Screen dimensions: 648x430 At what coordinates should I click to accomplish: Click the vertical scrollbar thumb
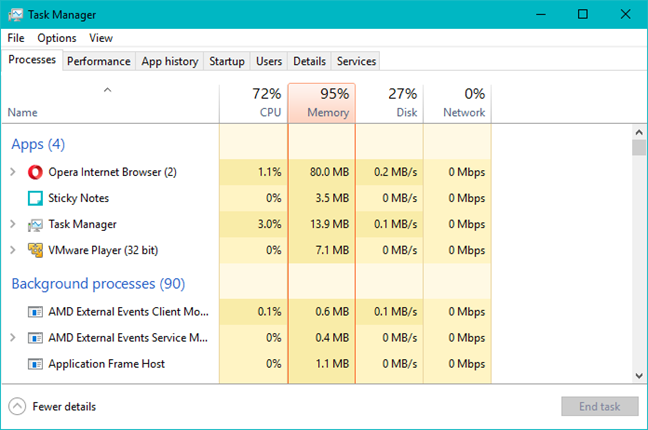pyautogui.click(x=639, y=148)
